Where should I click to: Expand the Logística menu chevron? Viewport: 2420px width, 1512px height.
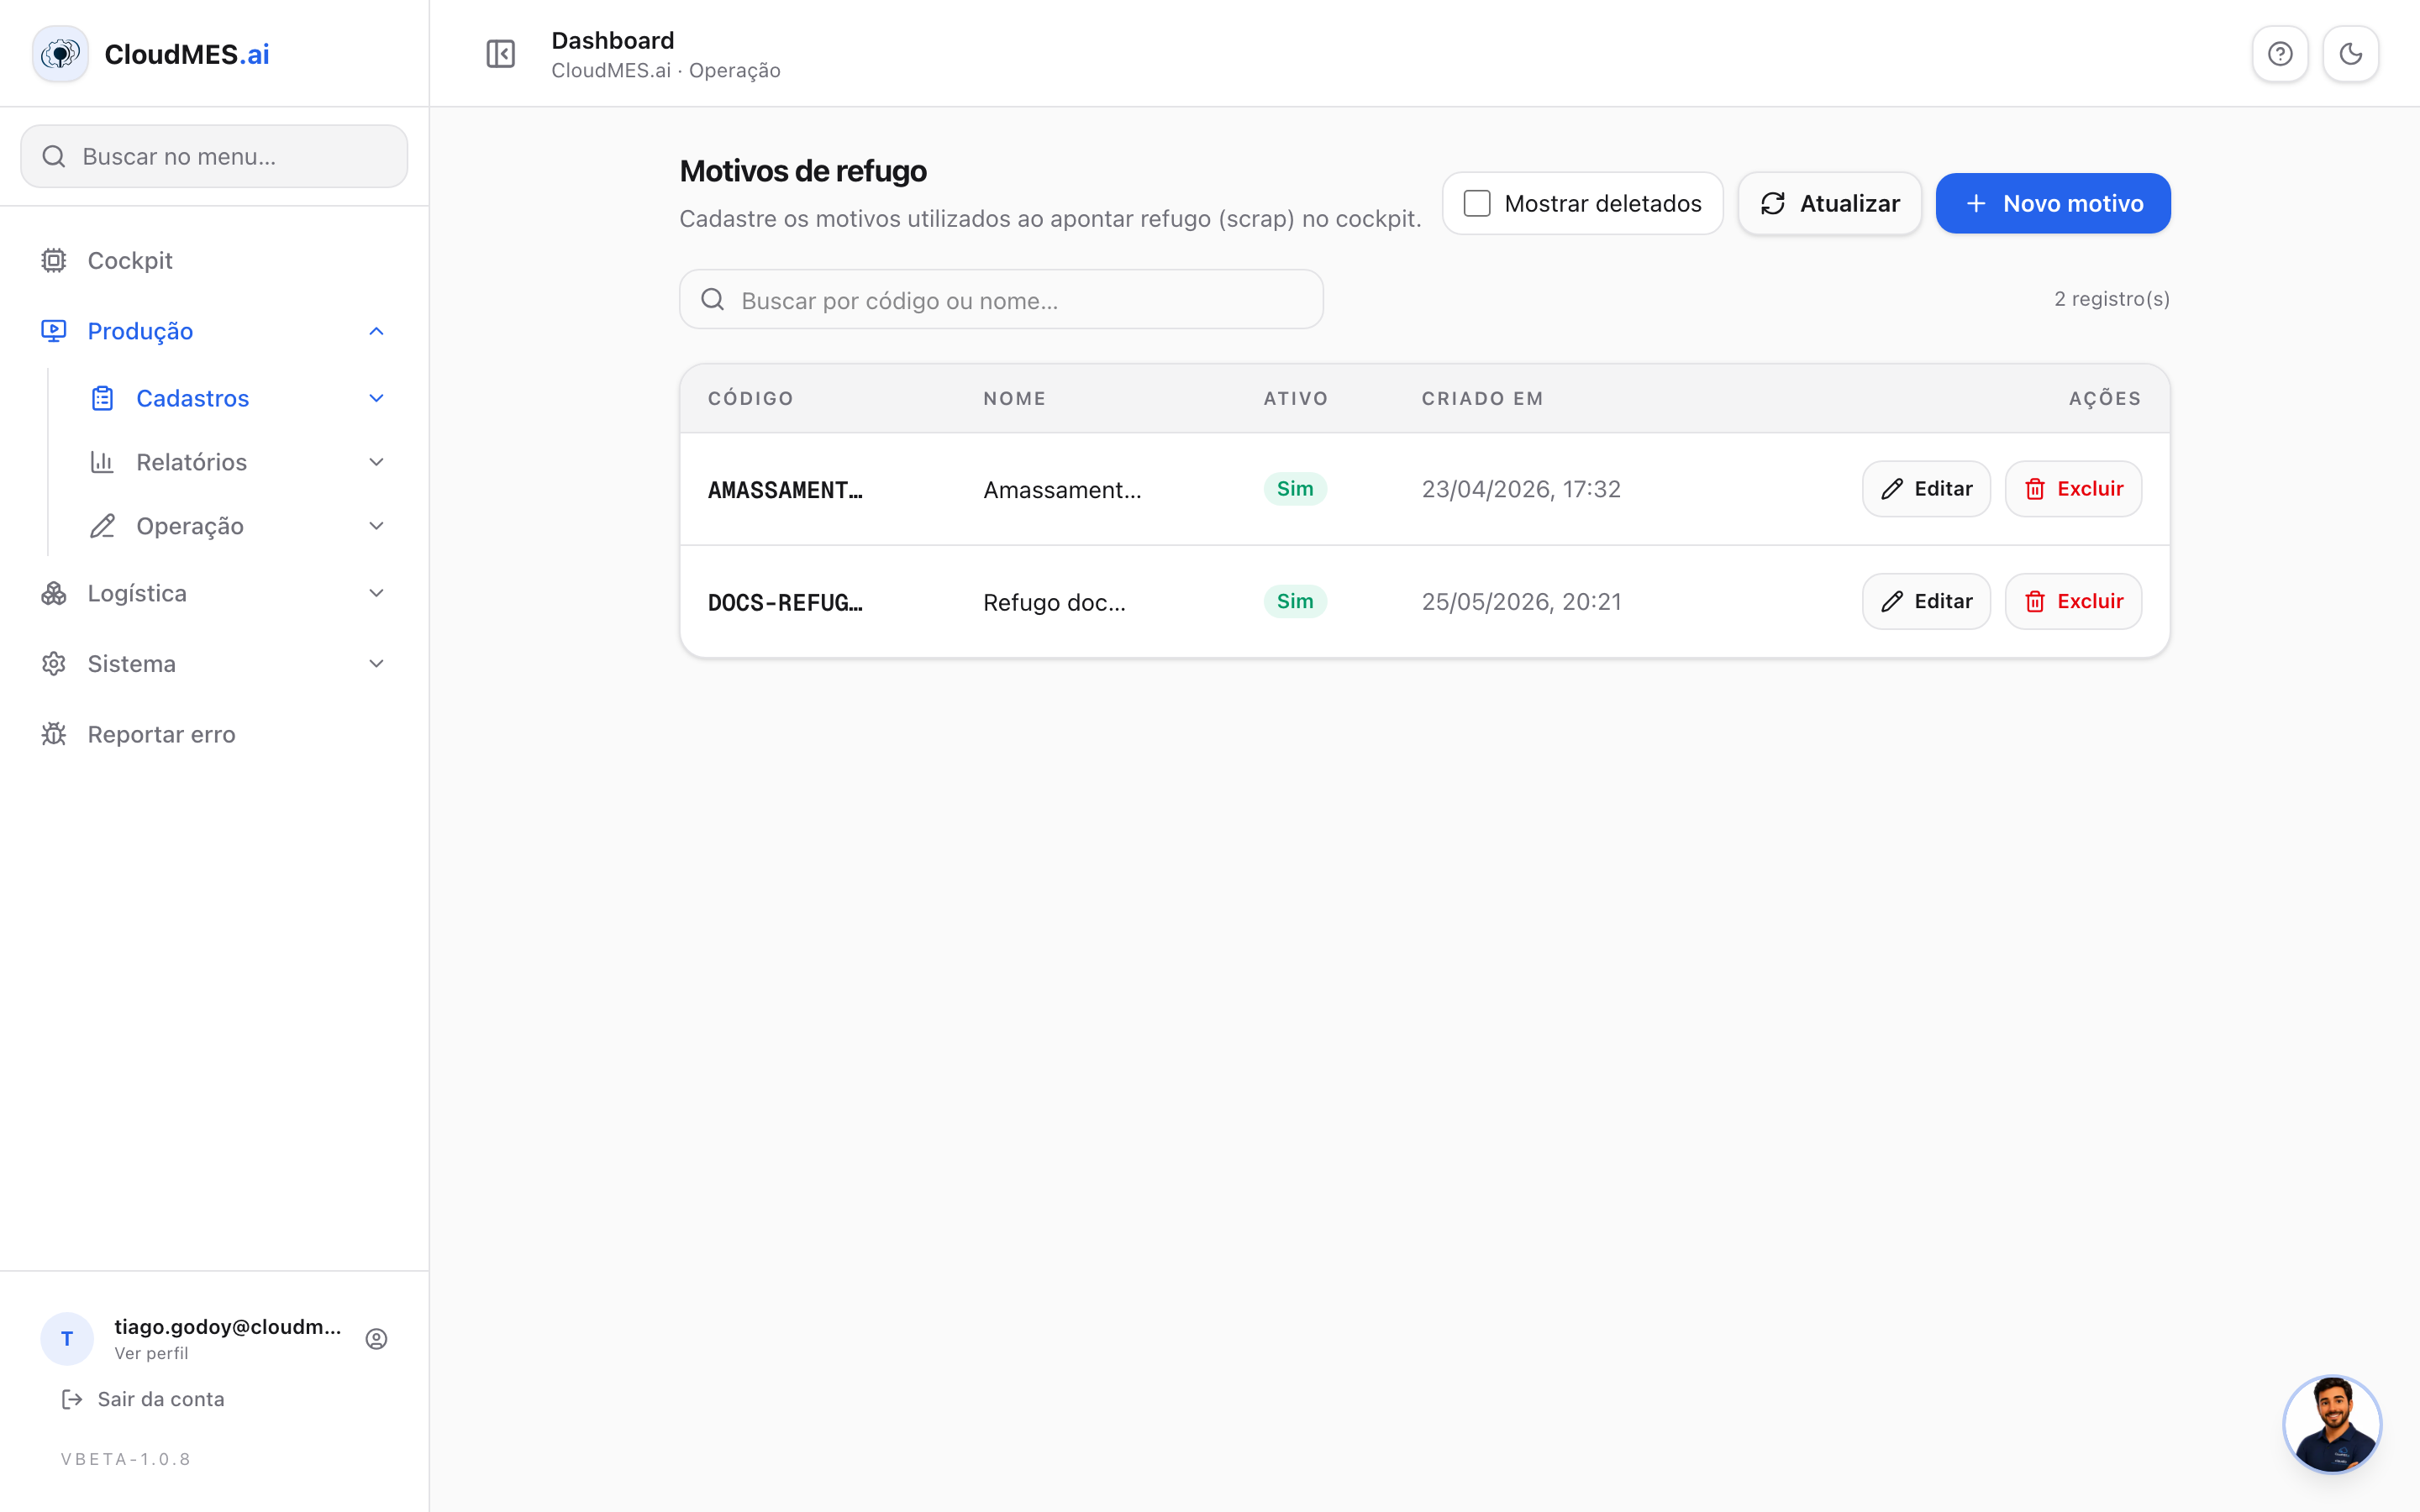click(x=376, y=593)
